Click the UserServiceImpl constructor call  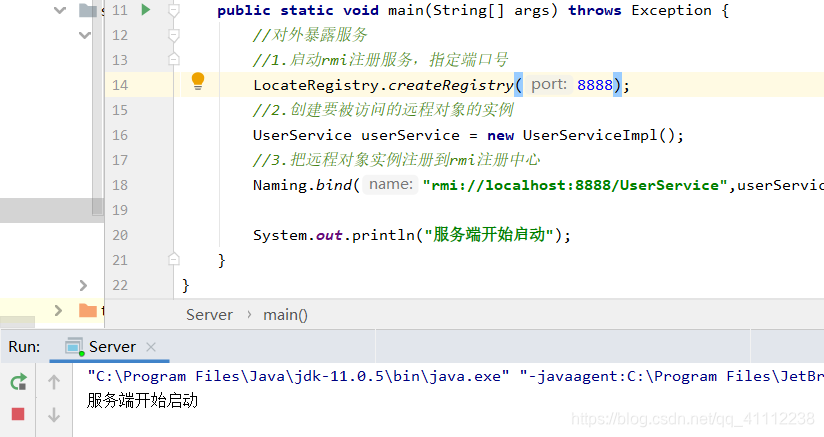tap(598, 135)
